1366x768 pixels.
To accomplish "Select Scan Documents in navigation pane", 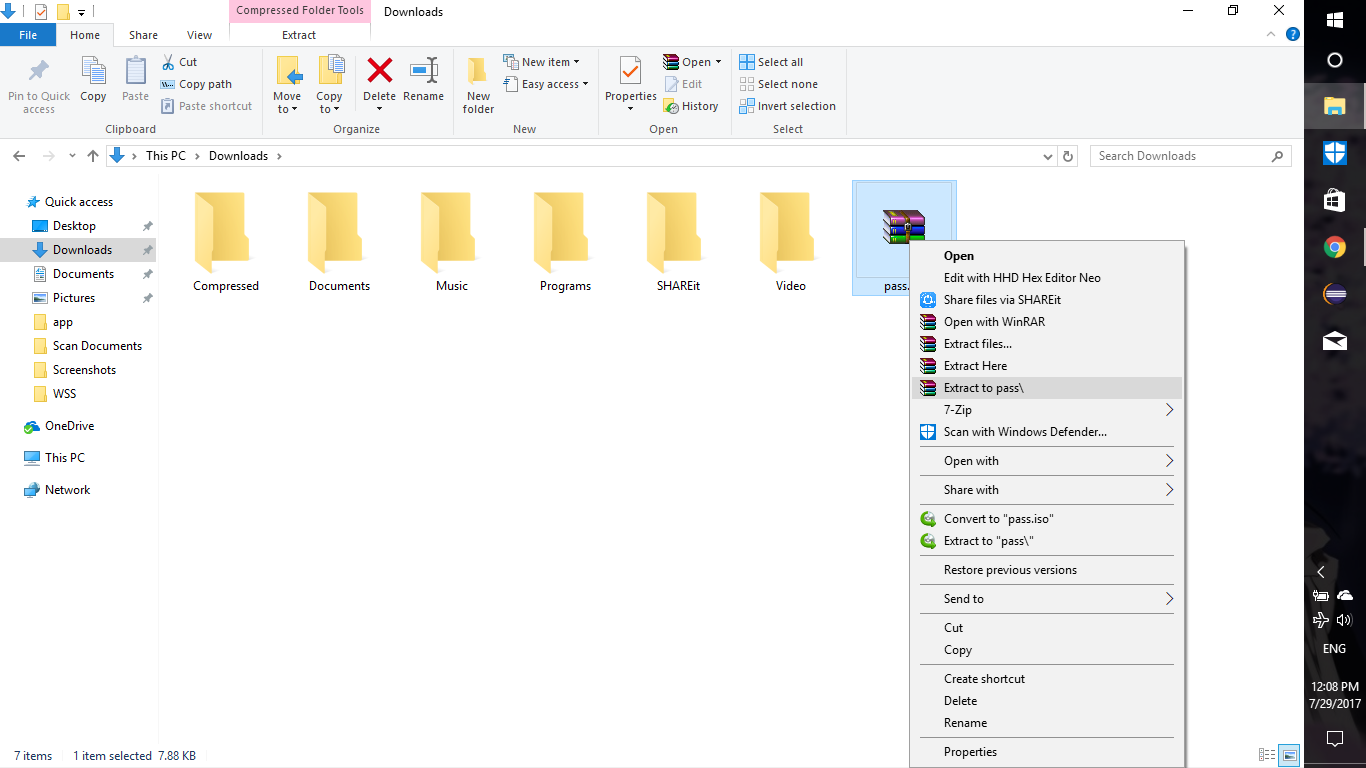I will point(97,346).
